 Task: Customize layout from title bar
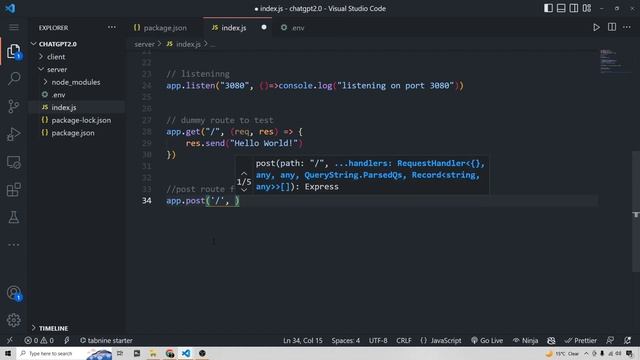click(587, 8)
